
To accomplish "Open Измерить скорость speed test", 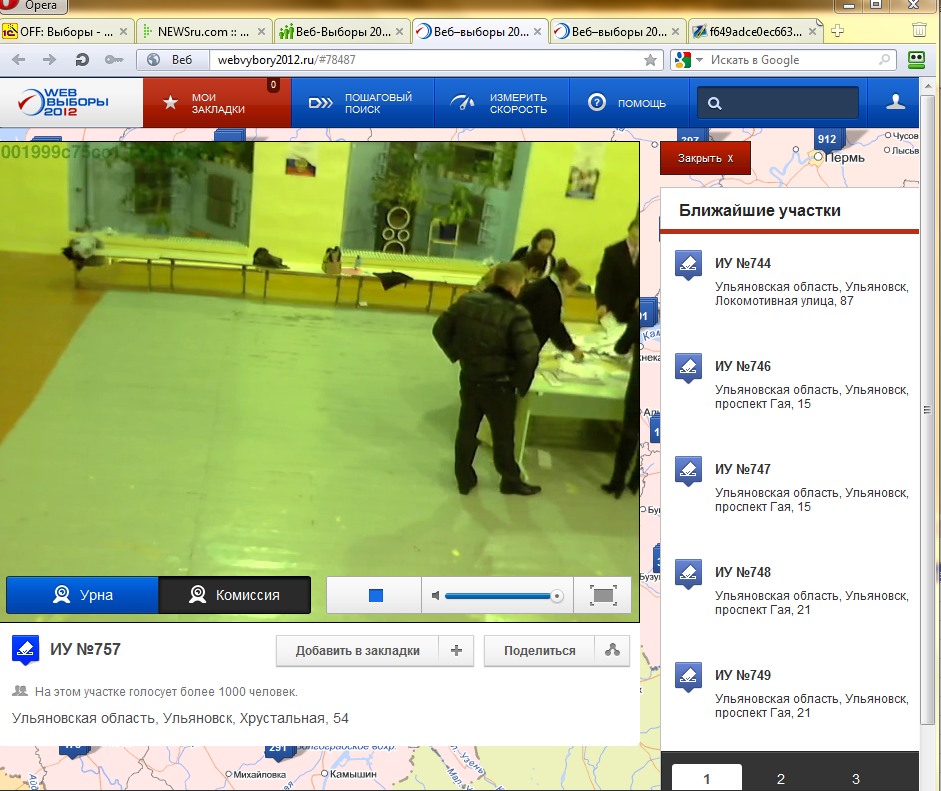I will [501, 103].
